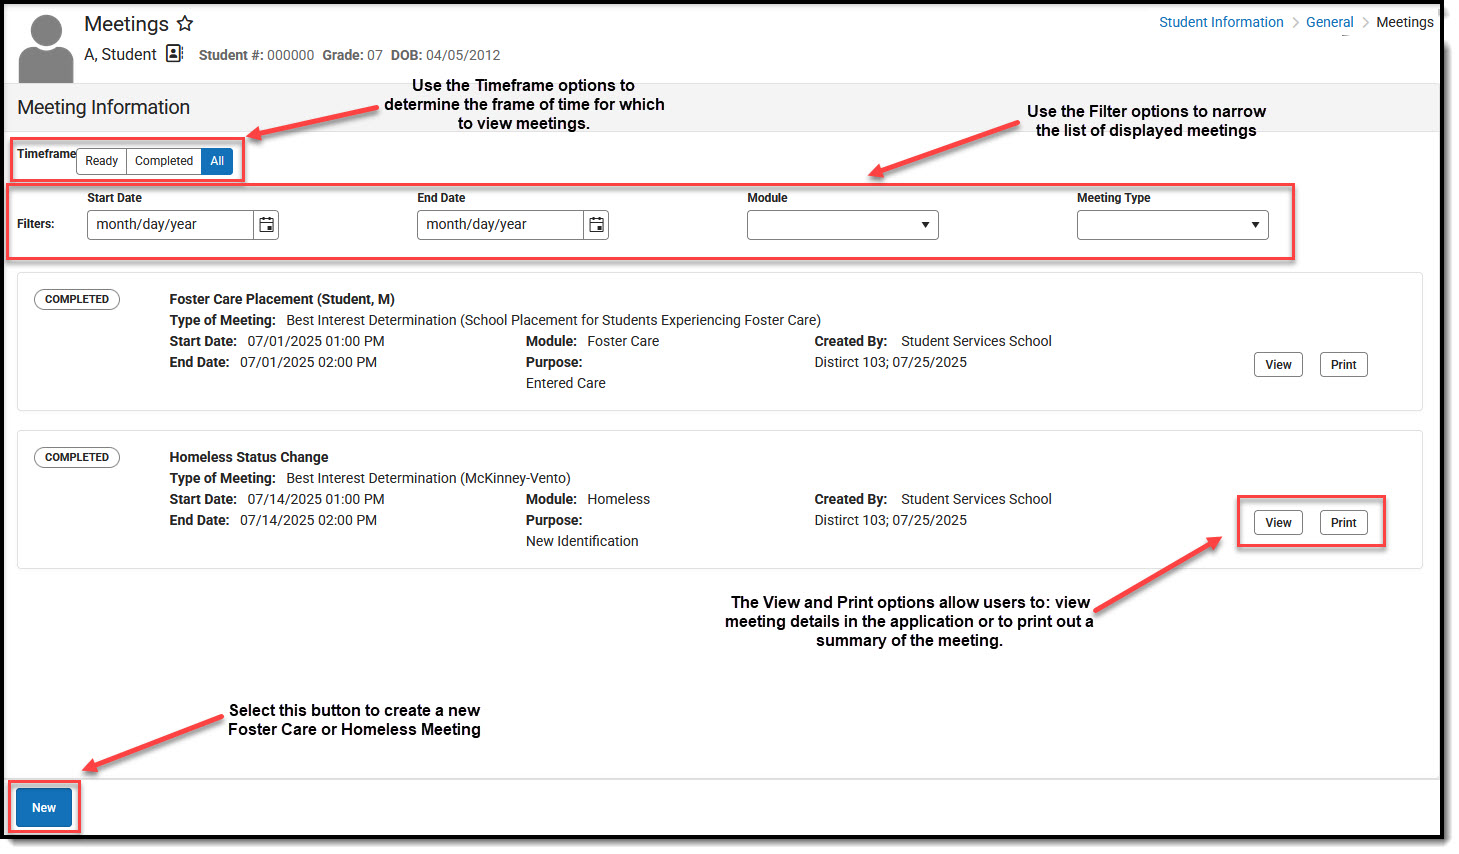Open the Module dropdown

pos(842,224)
